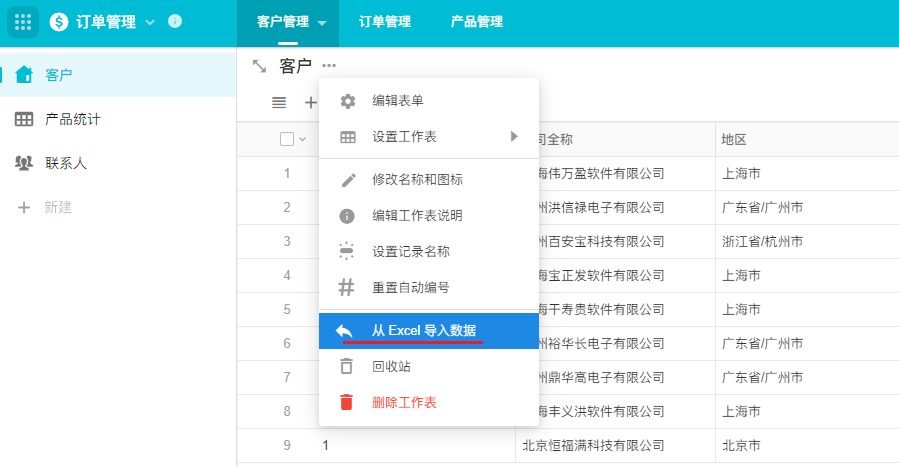The height and width of the screenshot is (467, 899).
Task: Click the three-dot more icon next to 客户
Action: tap(329, 66)
